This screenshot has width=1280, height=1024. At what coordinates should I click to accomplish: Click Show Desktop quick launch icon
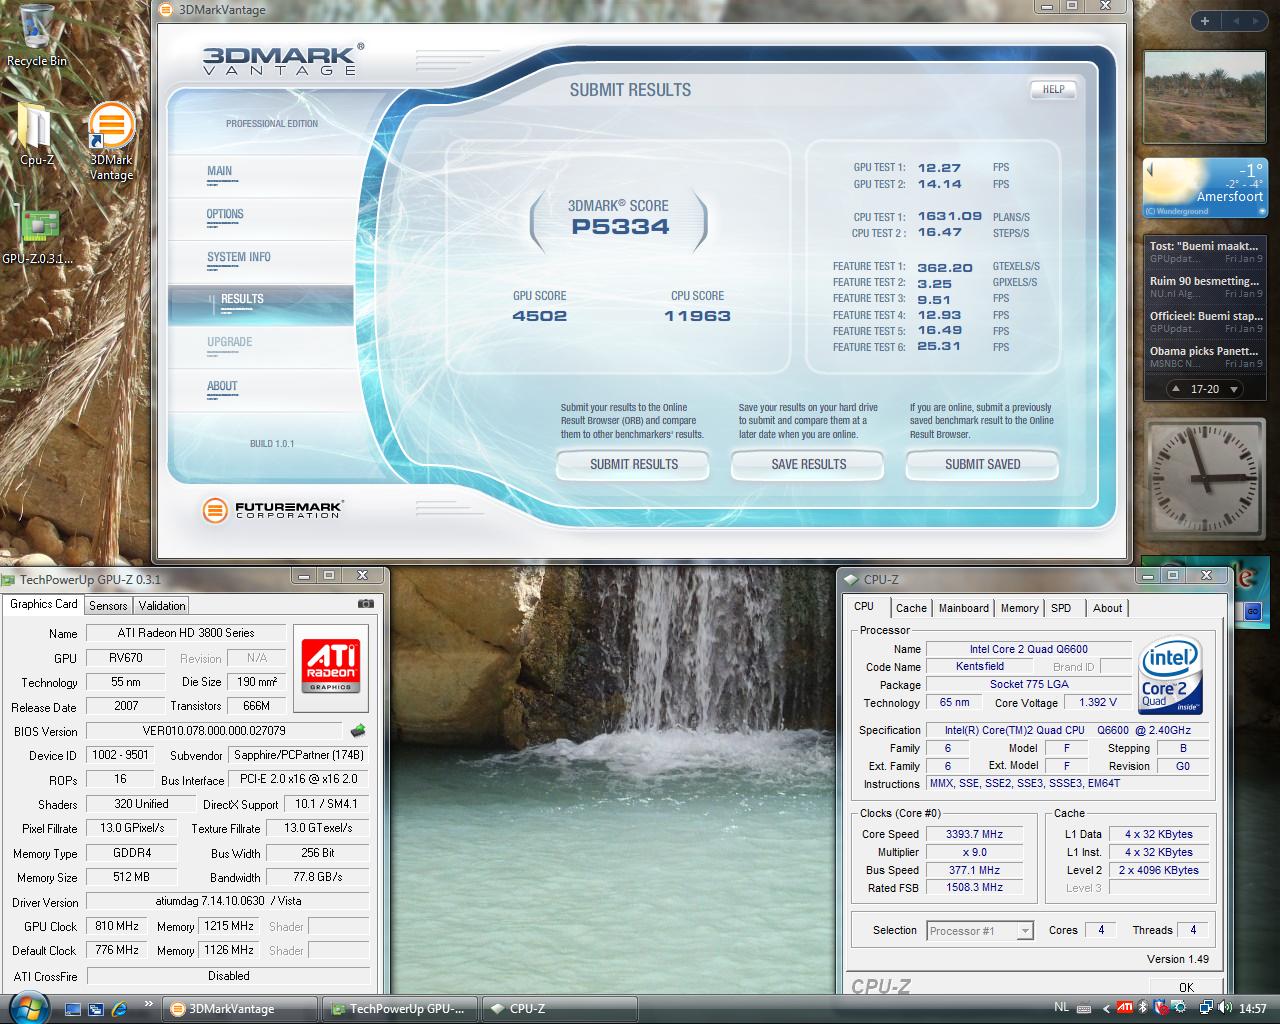pyautogui.click(x=73, y=1009)
